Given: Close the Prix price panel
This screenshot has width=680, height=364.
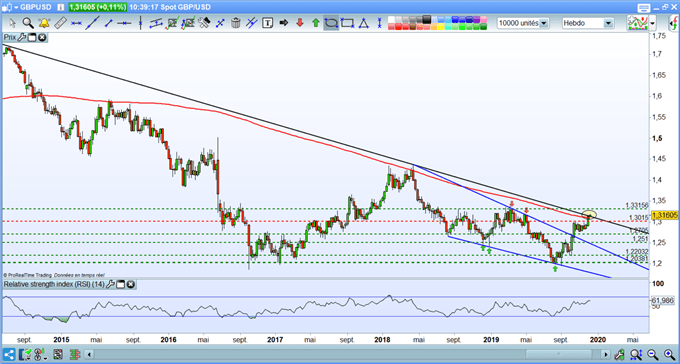Looking at the screenshot, I should [x=42, y=38].
